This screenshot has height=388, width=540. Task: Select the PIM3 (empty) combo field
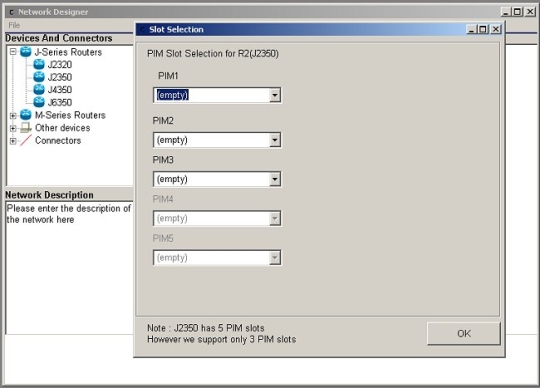pos(217,179)
